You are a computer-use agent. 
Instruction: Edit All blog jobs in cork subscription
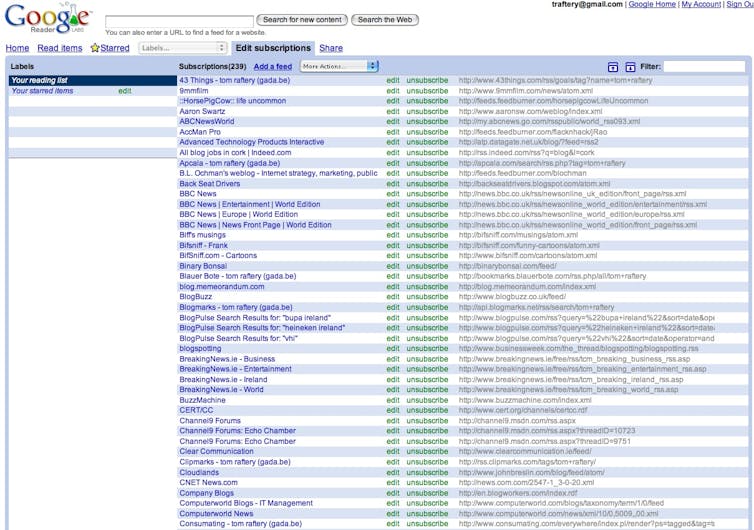tap(393, 152)
